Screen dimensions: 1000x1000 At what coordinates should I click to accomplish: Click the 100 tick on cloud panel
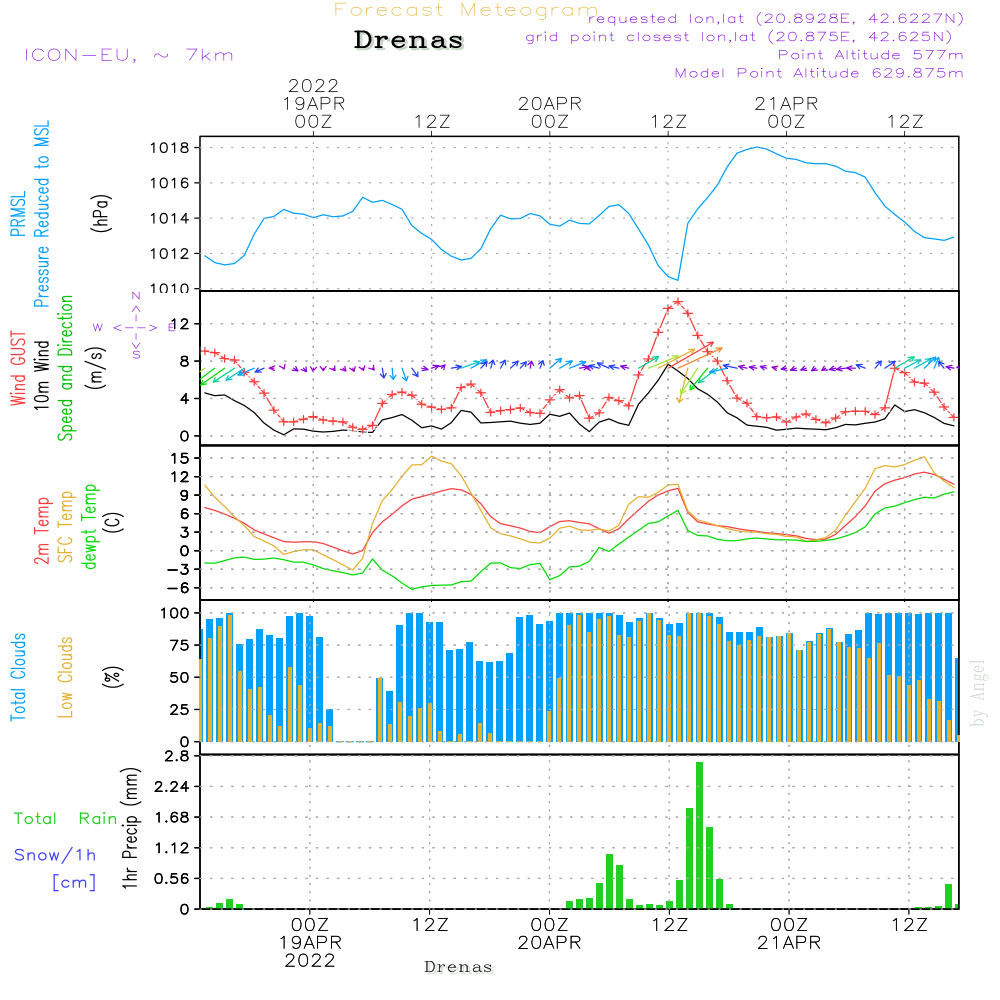point(175,613)
